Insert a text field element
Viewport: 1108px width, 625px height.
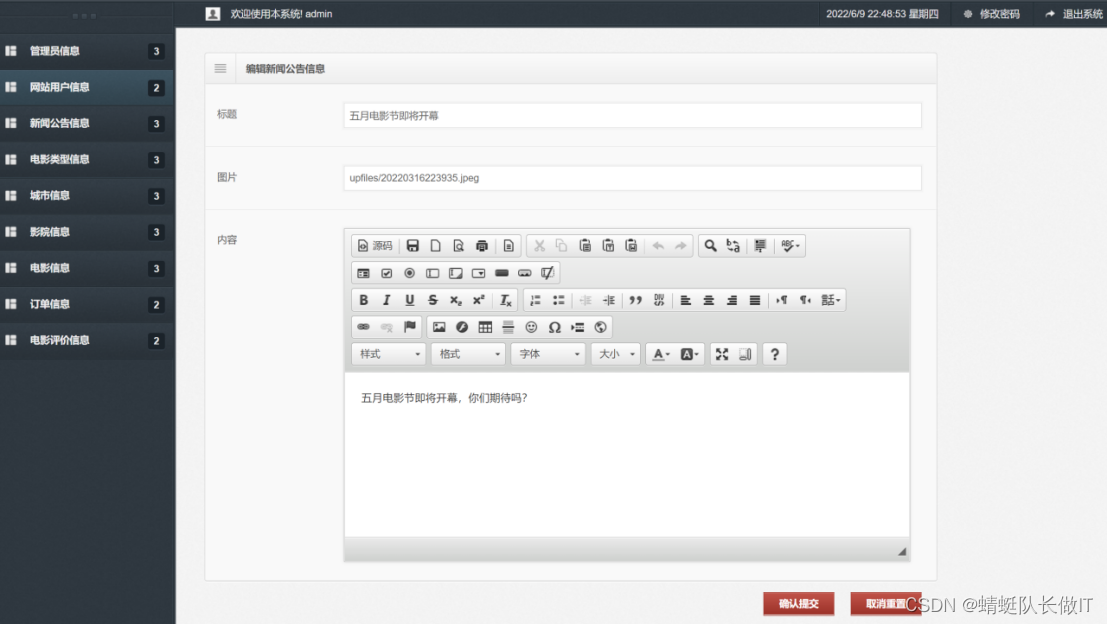(432, 273)
